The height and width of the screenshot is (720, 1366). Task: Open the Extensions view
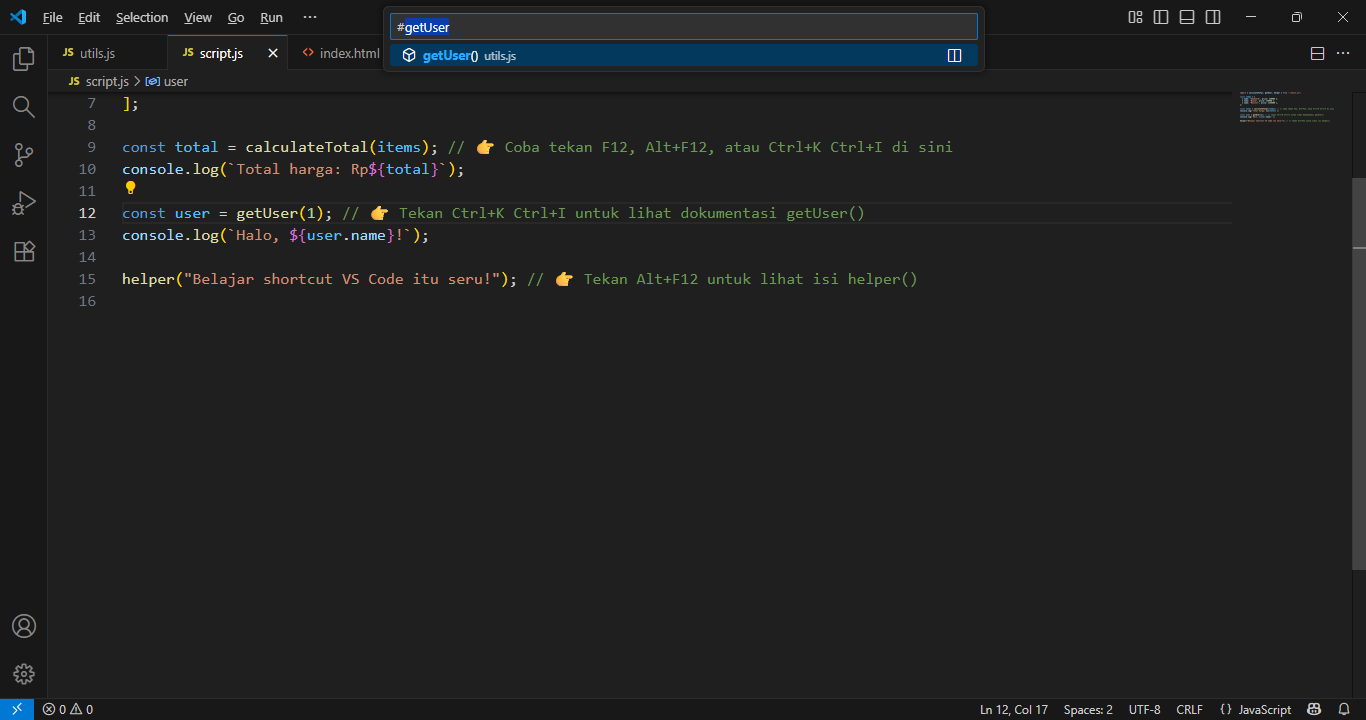pyautogui.click(x=22, y=251)
